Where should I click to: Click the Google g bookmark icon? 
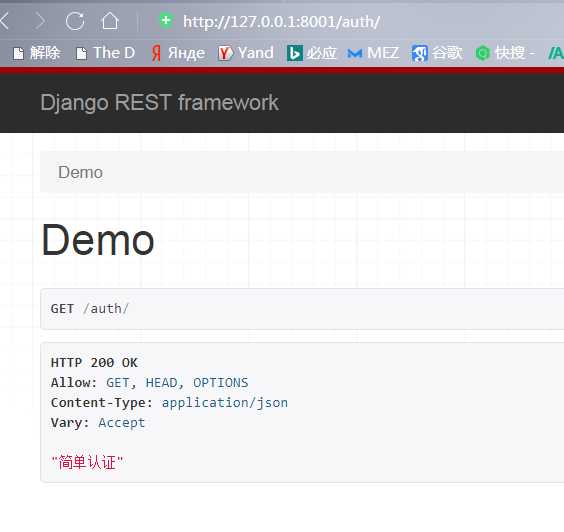(x=419, y=54)
